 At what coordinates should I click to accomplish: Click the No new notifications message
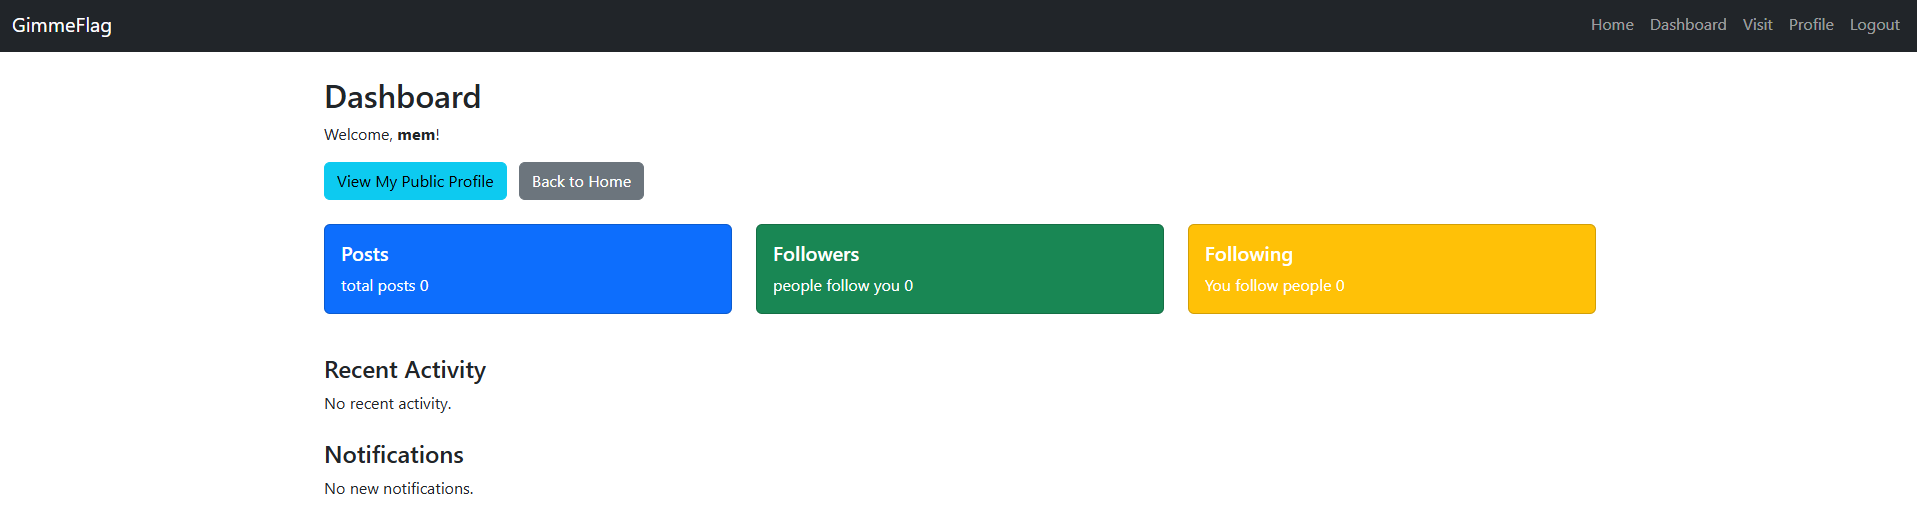399,489
